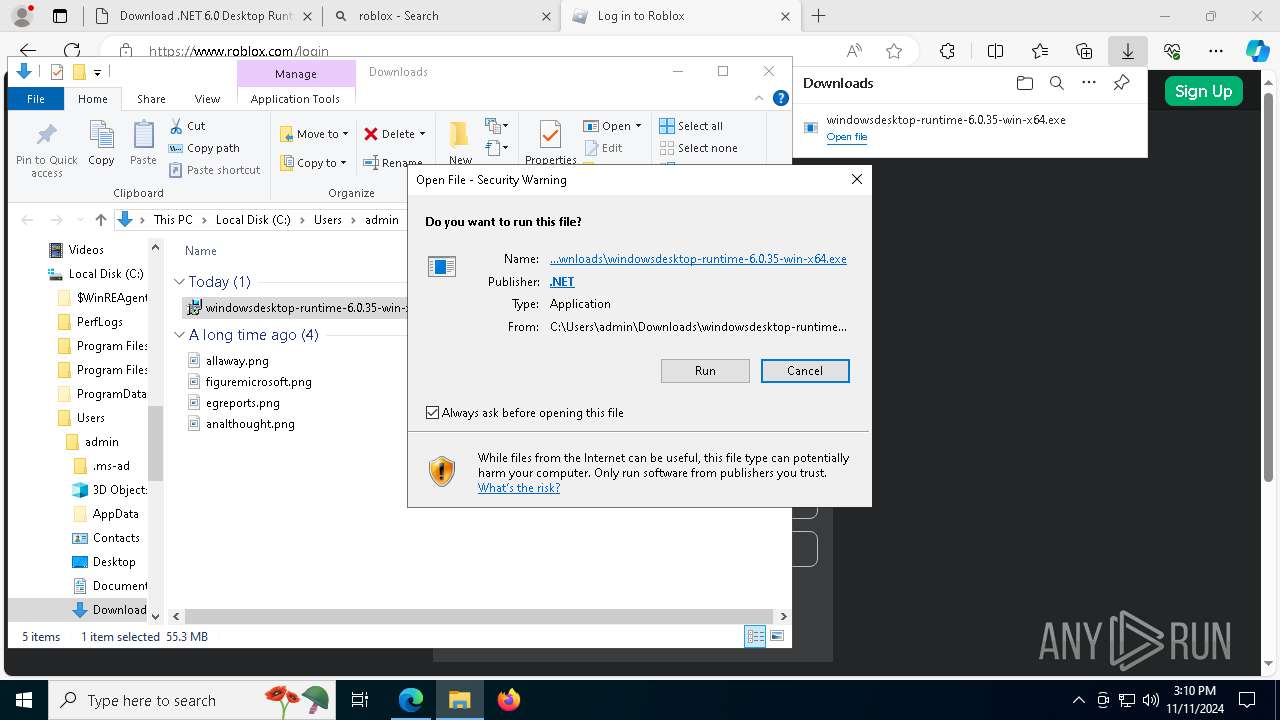Click Open file link in Edge Downloads
The width and height of the screenshot is (1280, 720).
847,137
